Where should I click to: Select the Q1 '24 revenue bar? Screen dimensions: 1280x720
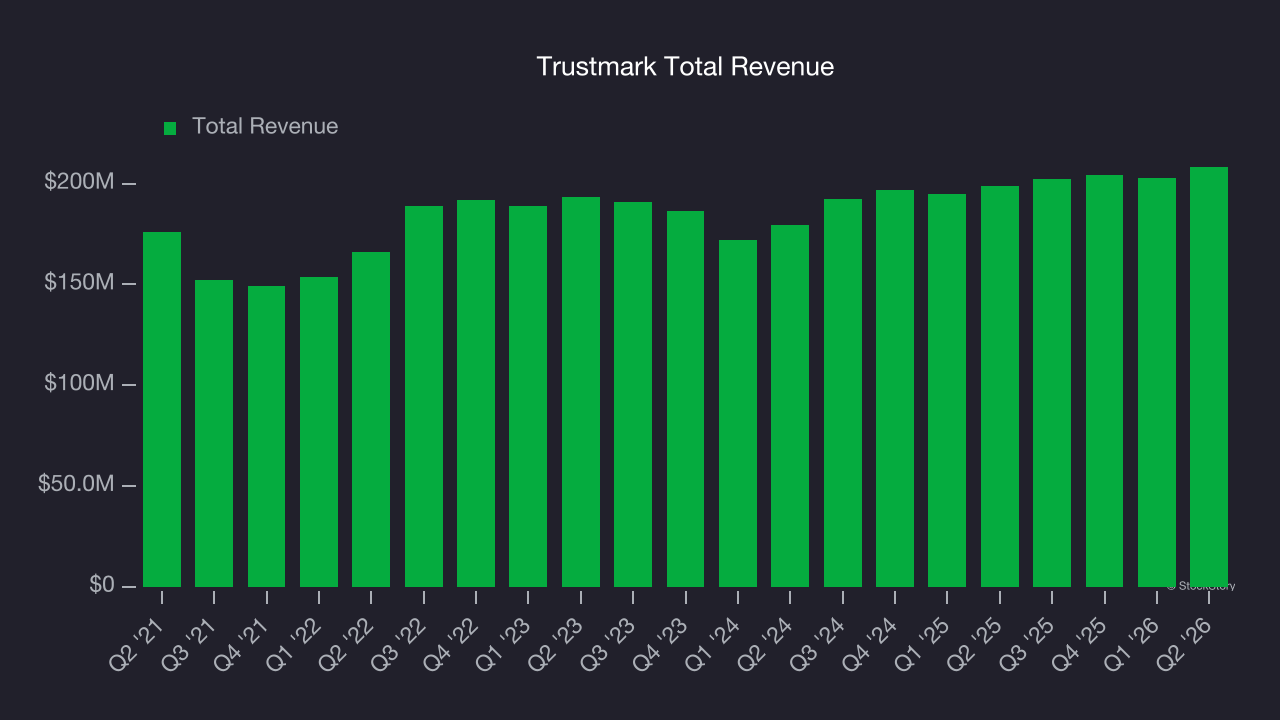[x=738, y=413]
